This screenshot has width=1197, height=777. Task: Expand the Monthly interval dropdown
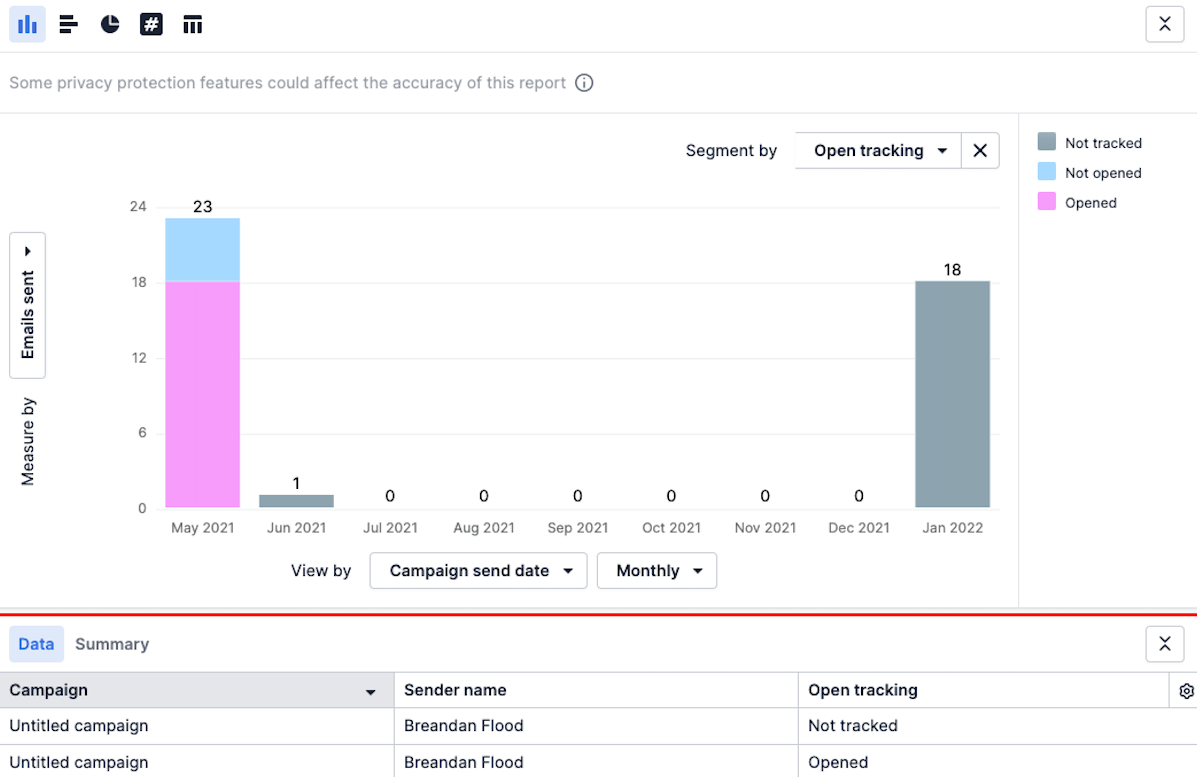click(x=657, y=571)
